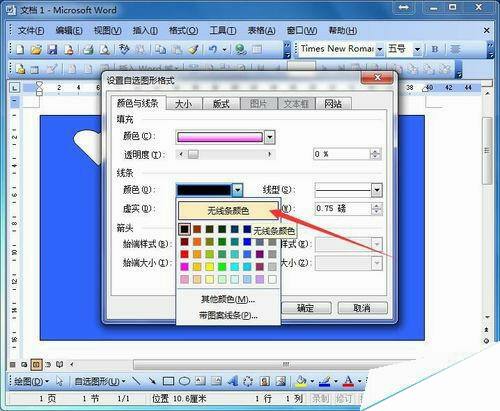
Task: Click the 颜色与线条 tab
Action: click(138, 103)
